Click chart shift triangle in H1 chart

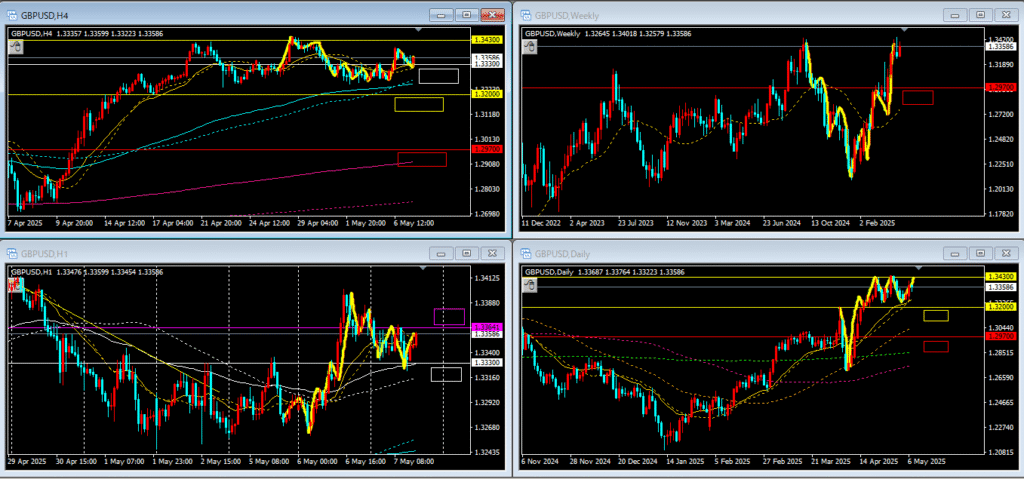(x=424, y=268)
